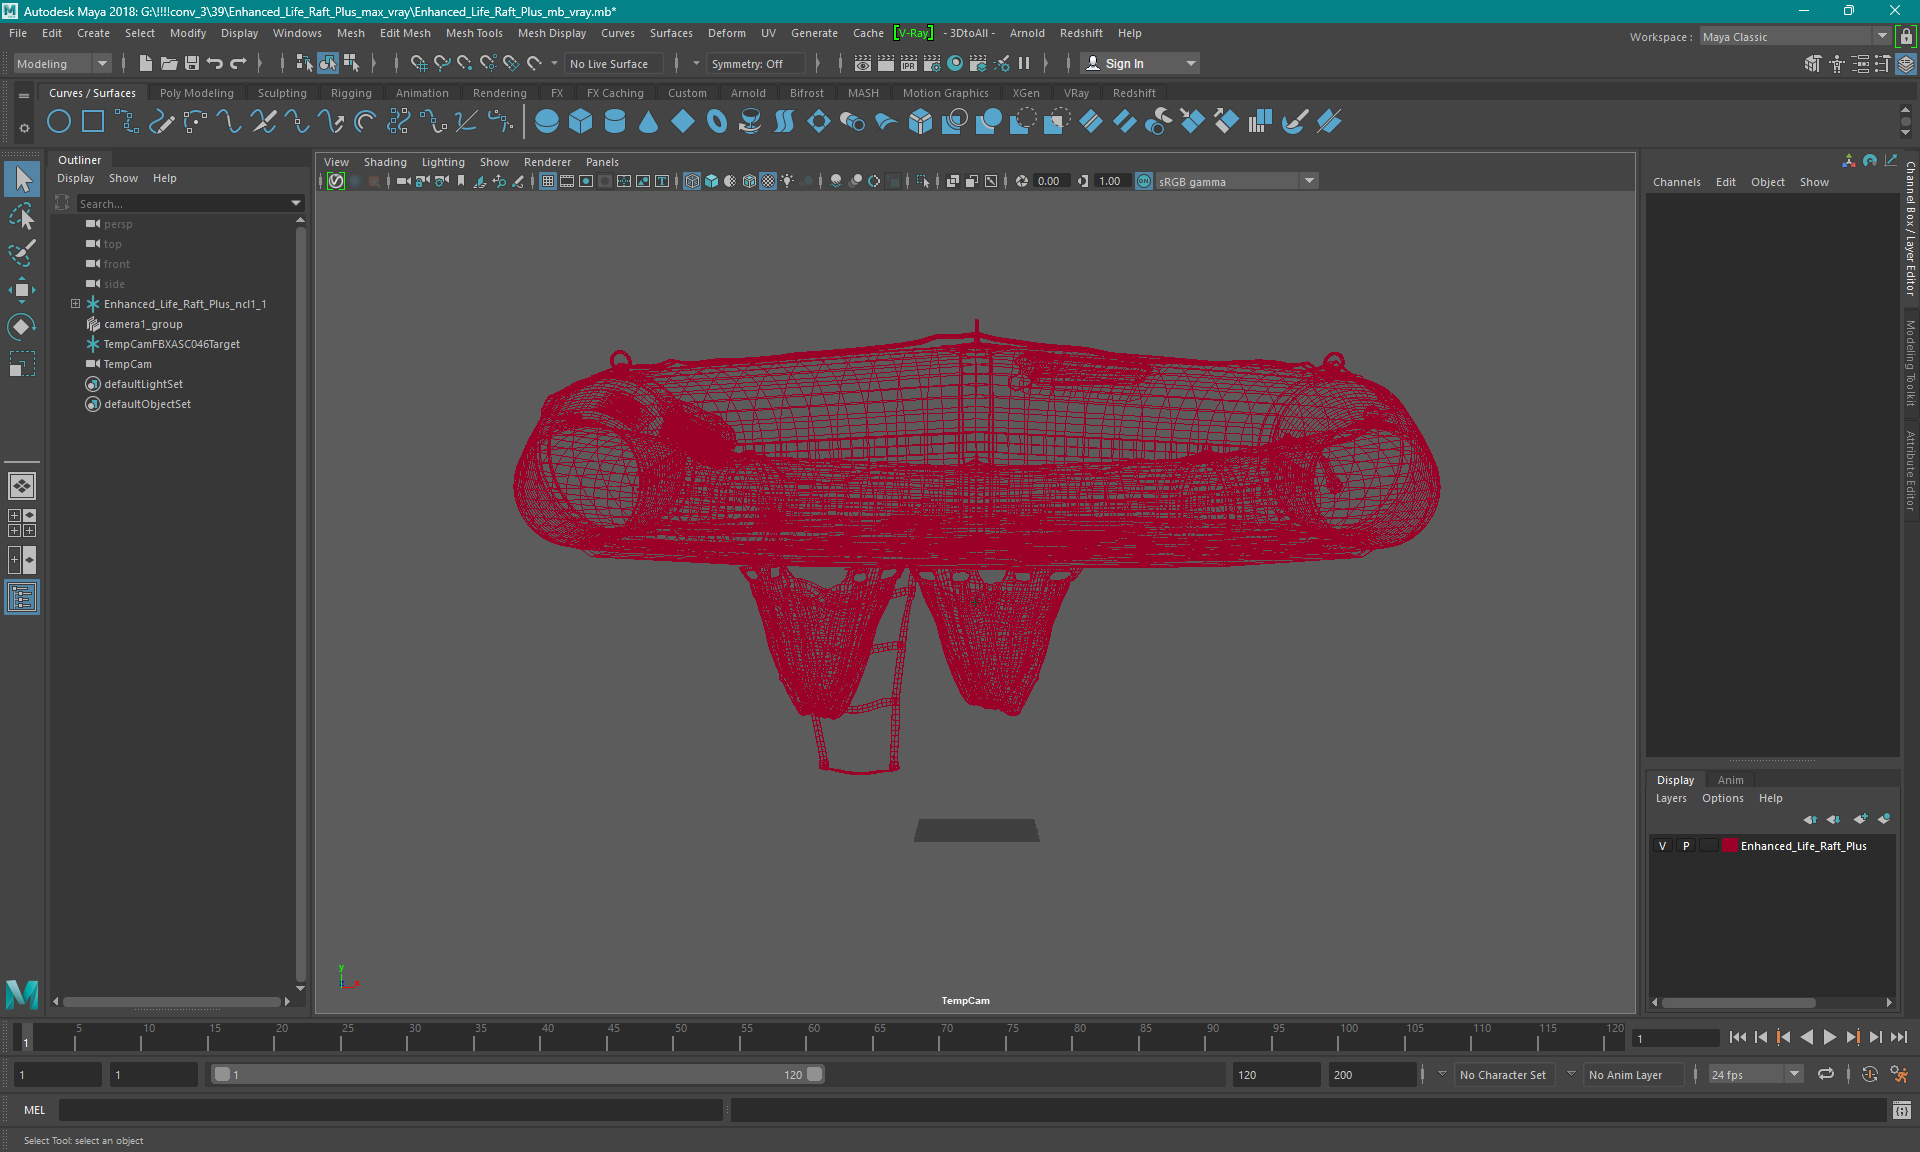Click the camera_group visibility icon
Screen dimensions: 1920x1152
pos(92,324)
